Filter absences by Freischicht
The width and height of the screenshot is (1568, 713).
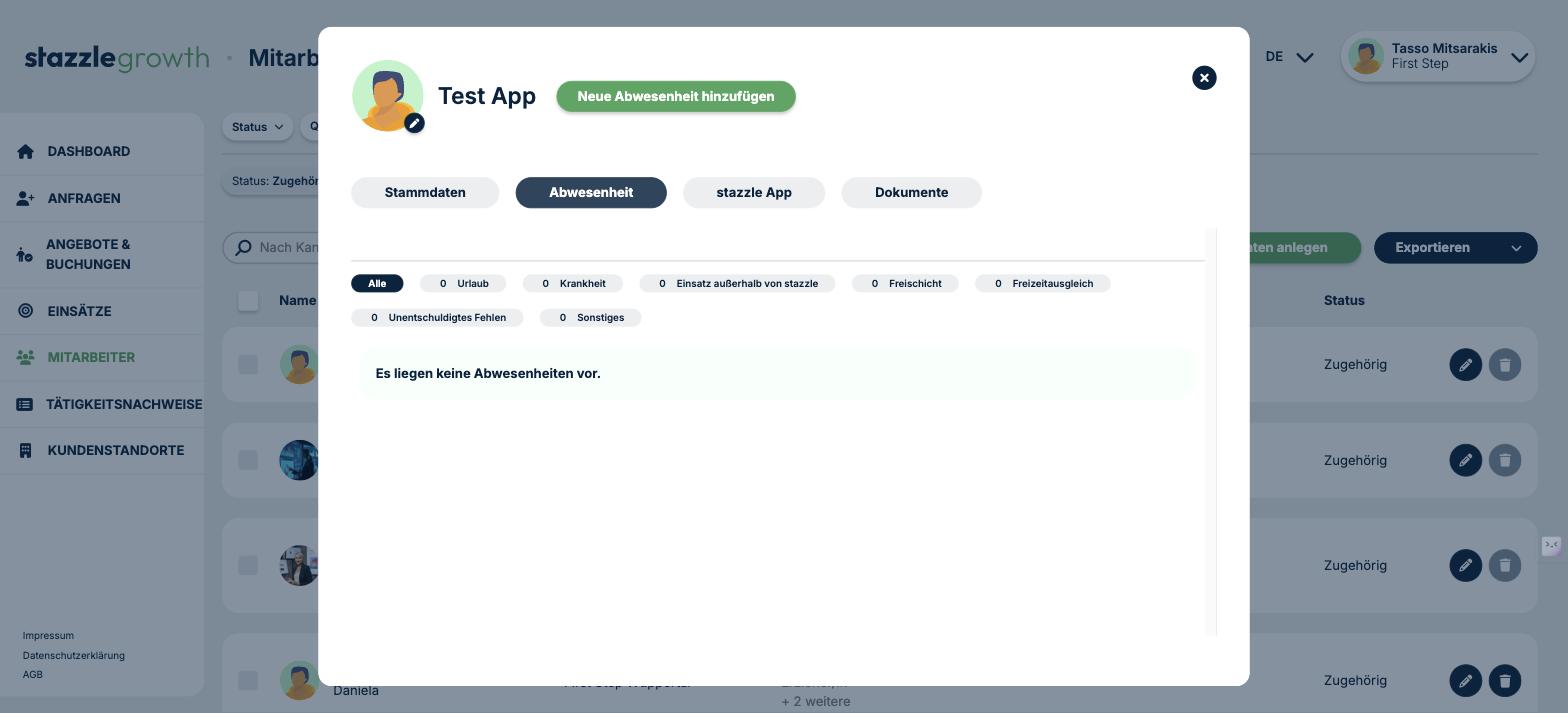click(905, 284)
